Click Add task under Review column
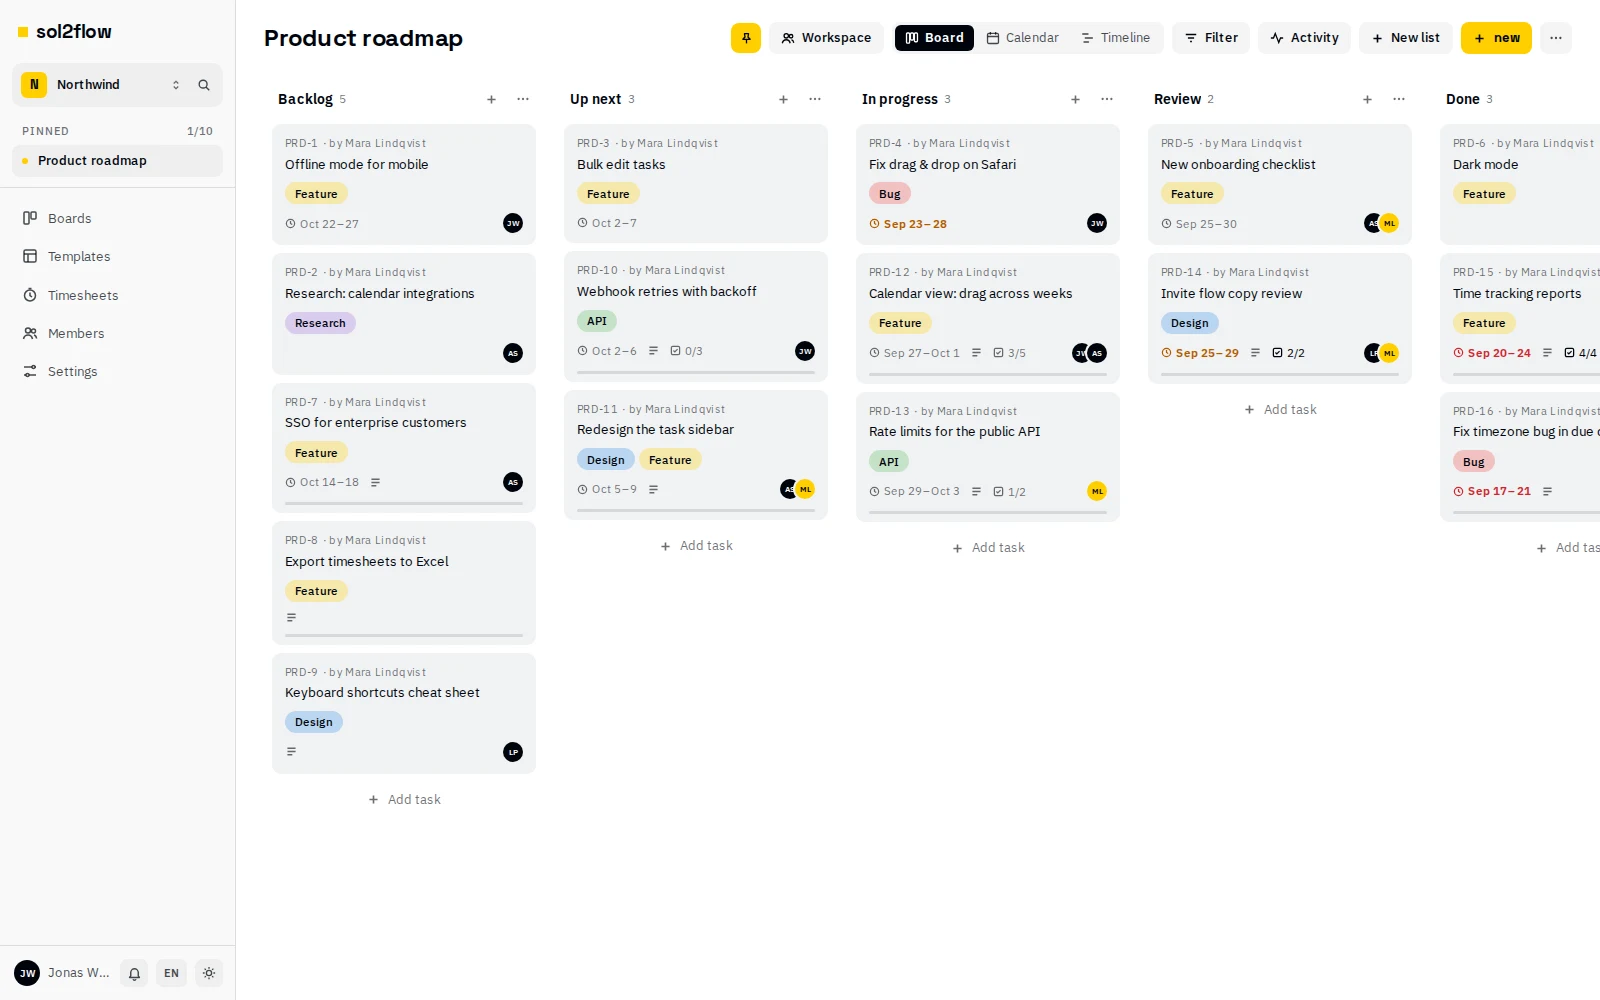This screenshot has width=1600, height=1000. point(1280,410)
